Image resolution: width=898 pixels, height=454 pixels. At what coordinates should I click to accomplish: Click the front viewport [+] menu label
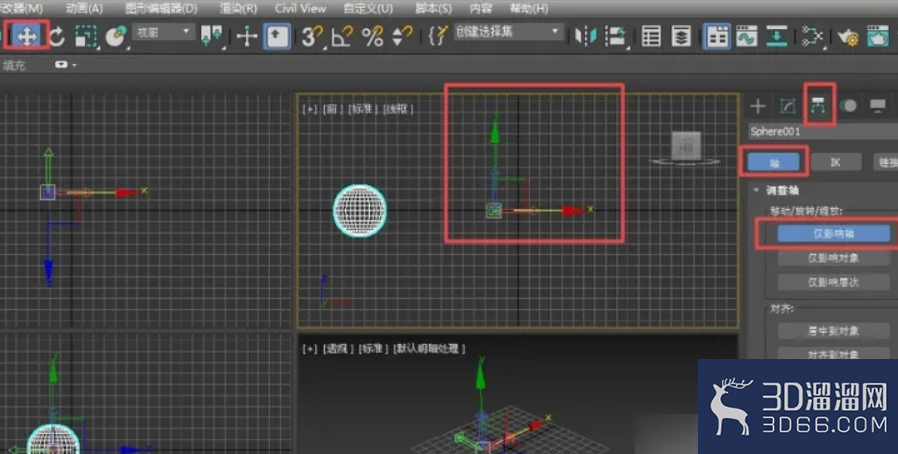[x=309, y=109]
